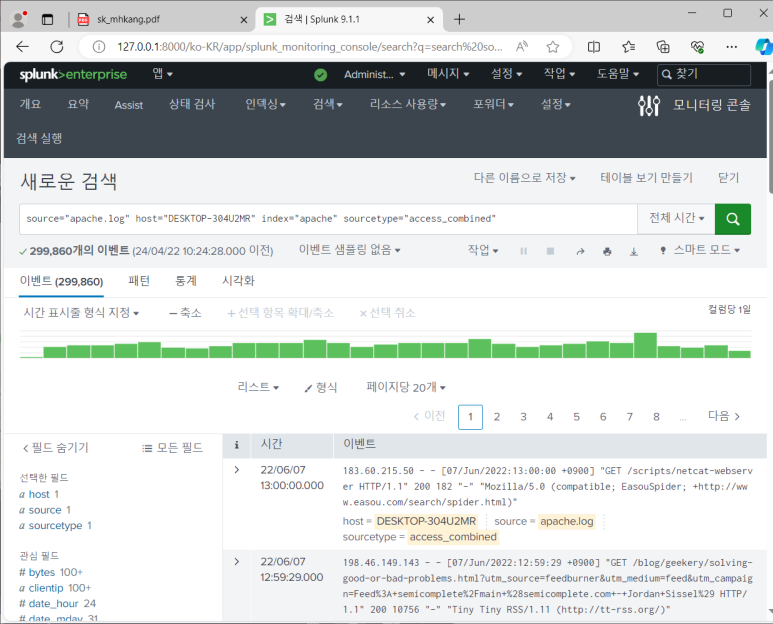This screenshot has height=624, width=773.
Task: Share the search job with arrow icon
Action: point(580,251)
